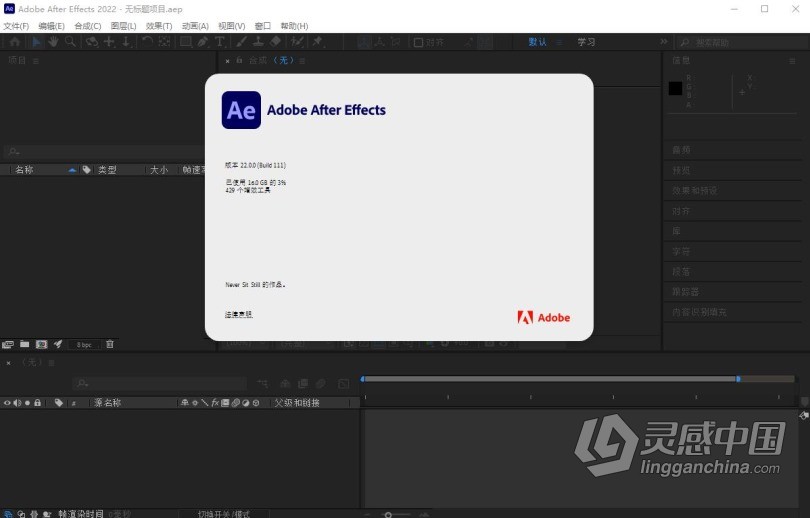810x518 pixels.
Task: Toggle motion blur switch in timeline
Action: pos(235,403)
